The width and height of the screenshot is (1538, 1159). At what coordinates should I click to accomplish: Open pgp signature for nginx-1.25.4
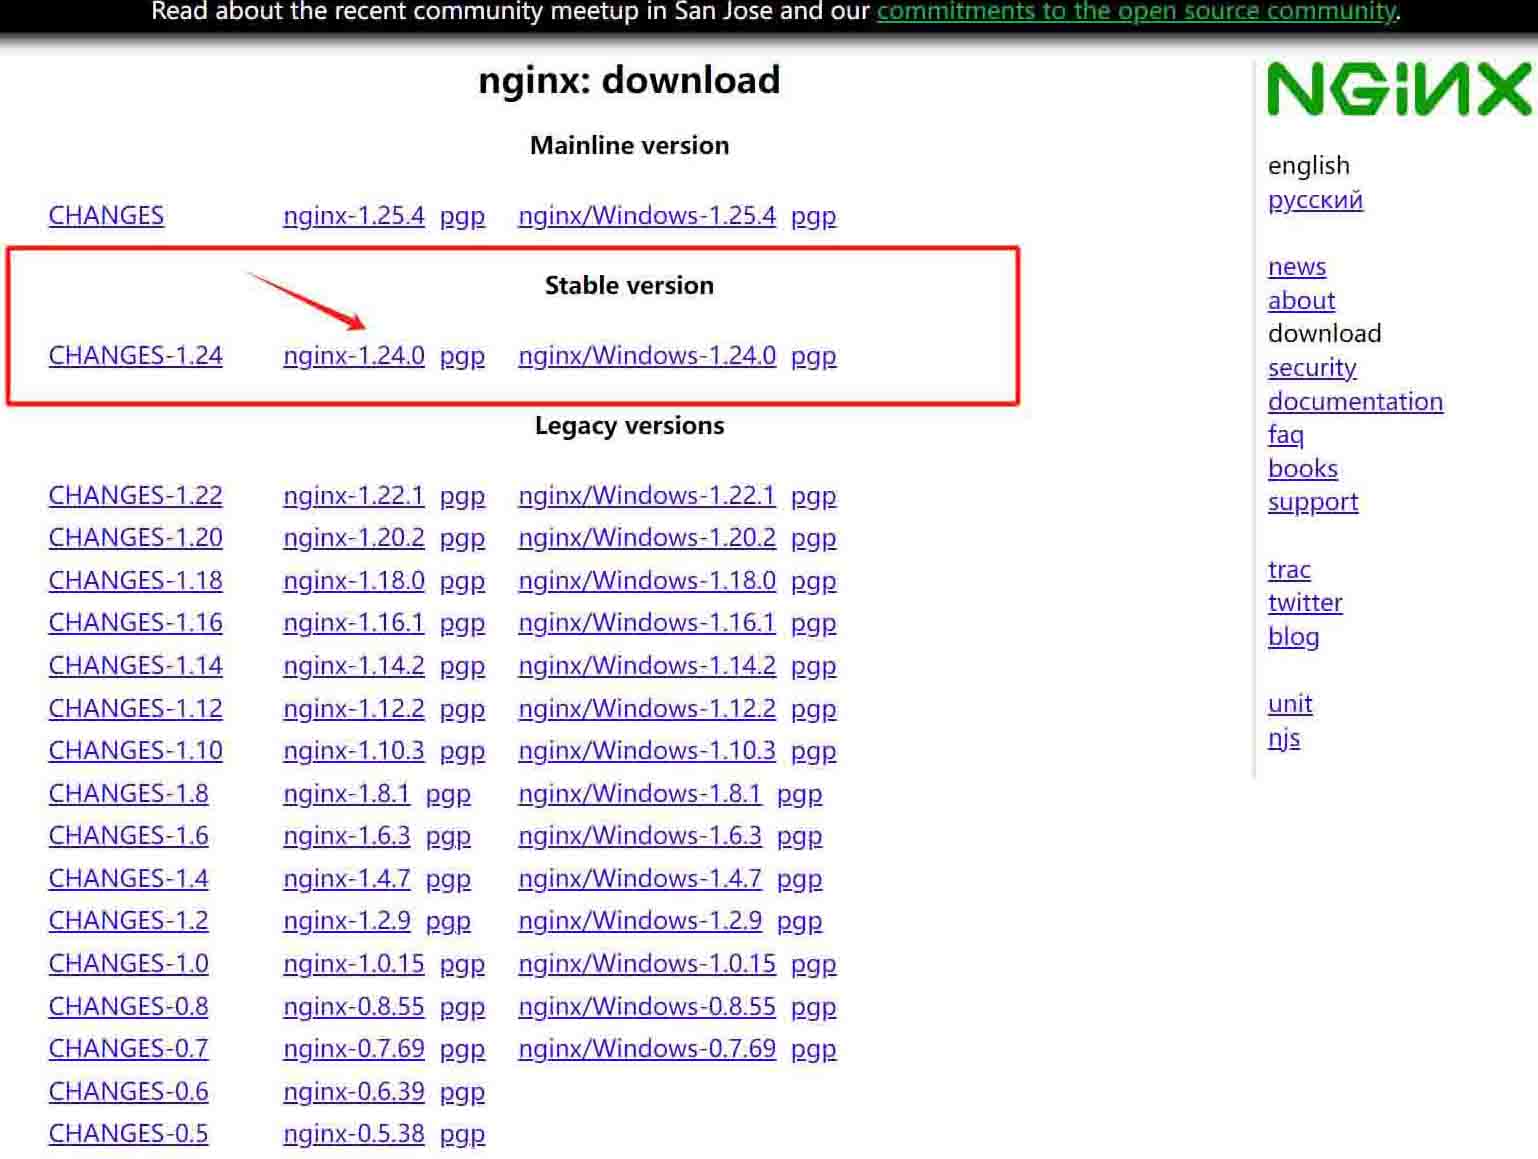(462, 216)
